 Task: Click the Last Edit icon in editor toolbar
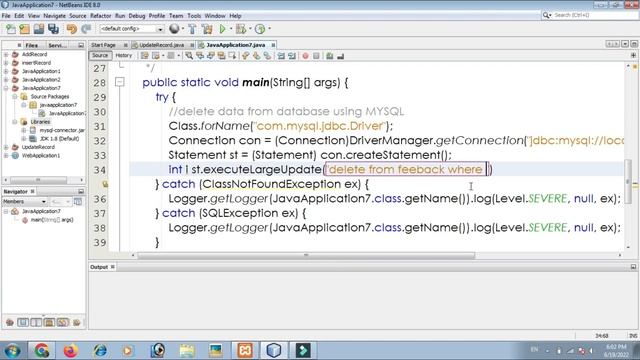click(x=144, y=56)
